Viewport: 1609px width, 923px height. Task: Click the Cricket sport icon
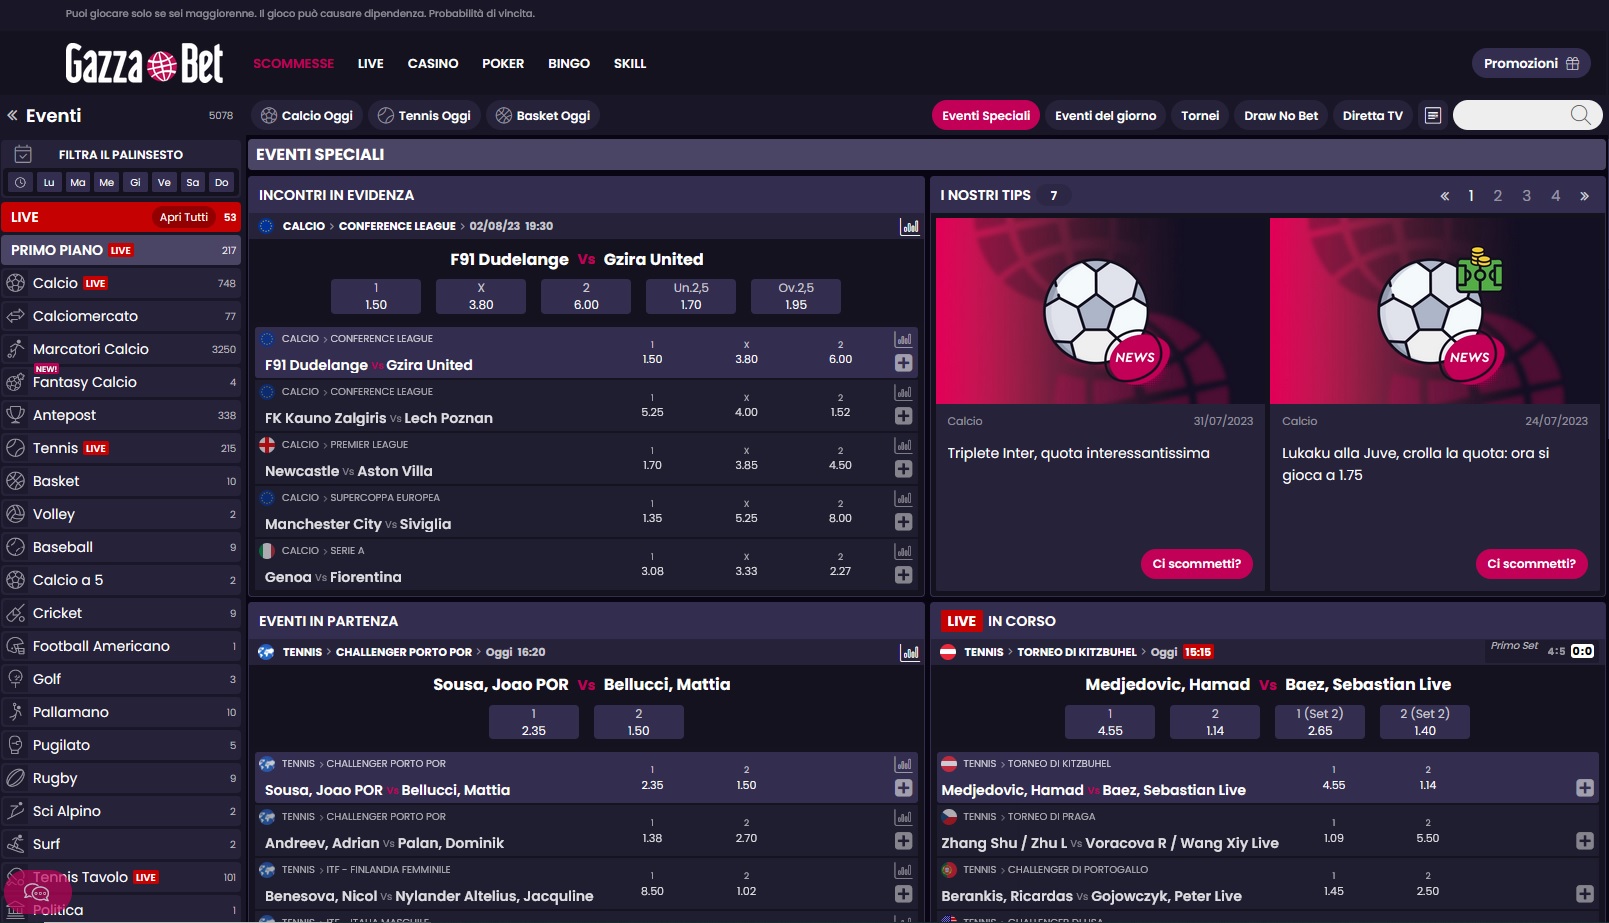16,613
